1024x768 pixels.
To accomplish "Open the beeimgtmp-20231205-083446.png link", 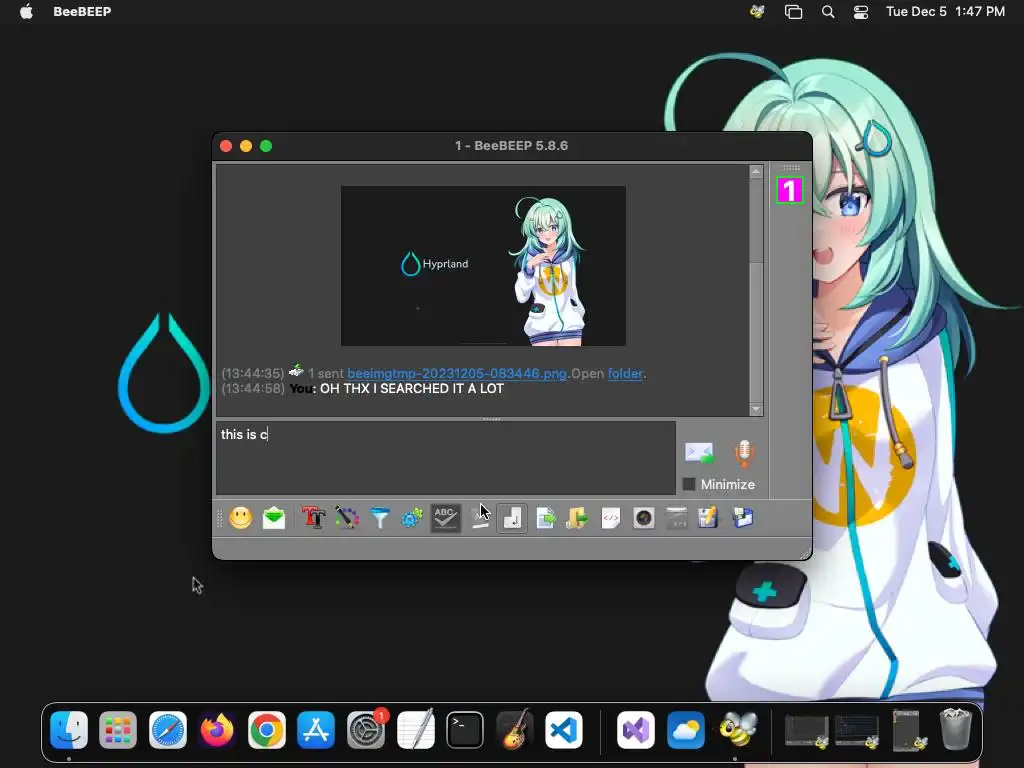I will [456, 374].
